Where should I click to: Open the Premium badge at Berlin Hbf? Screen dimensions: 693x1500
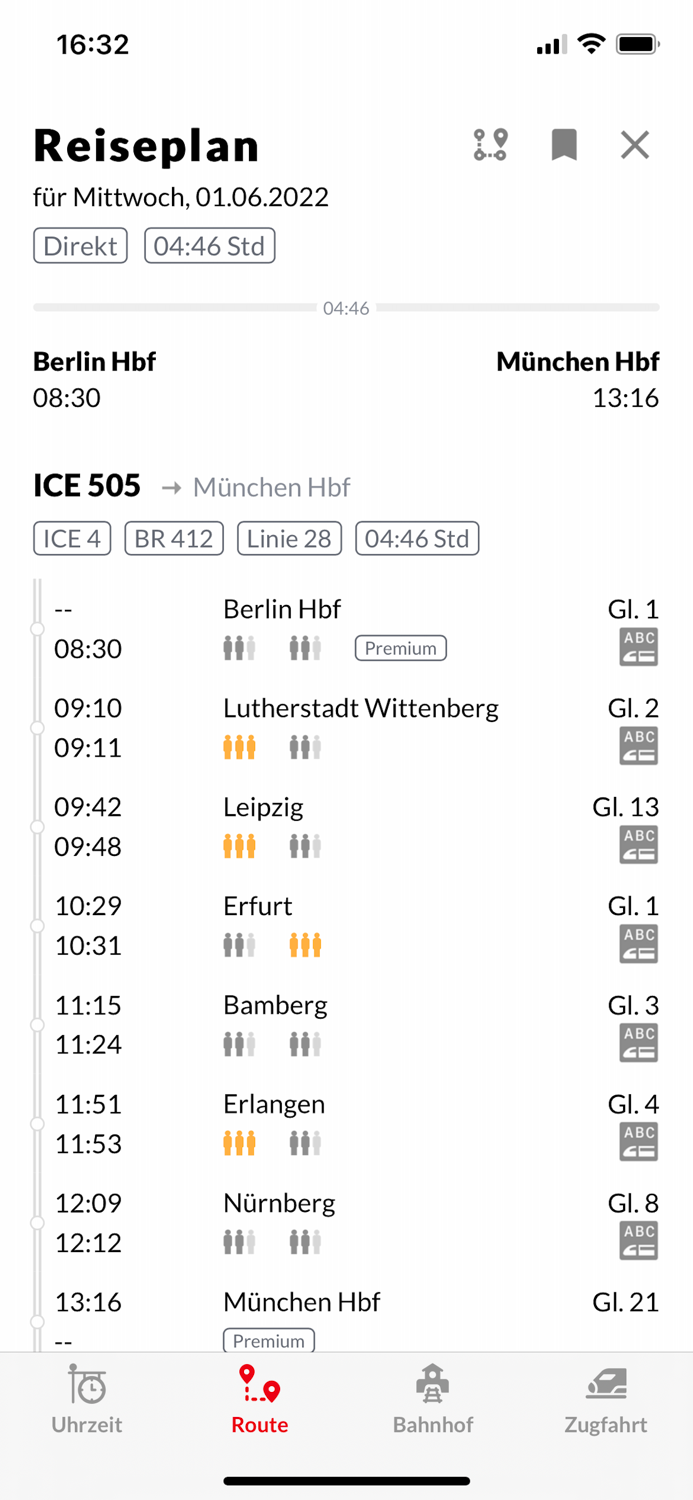click(400, 648)
